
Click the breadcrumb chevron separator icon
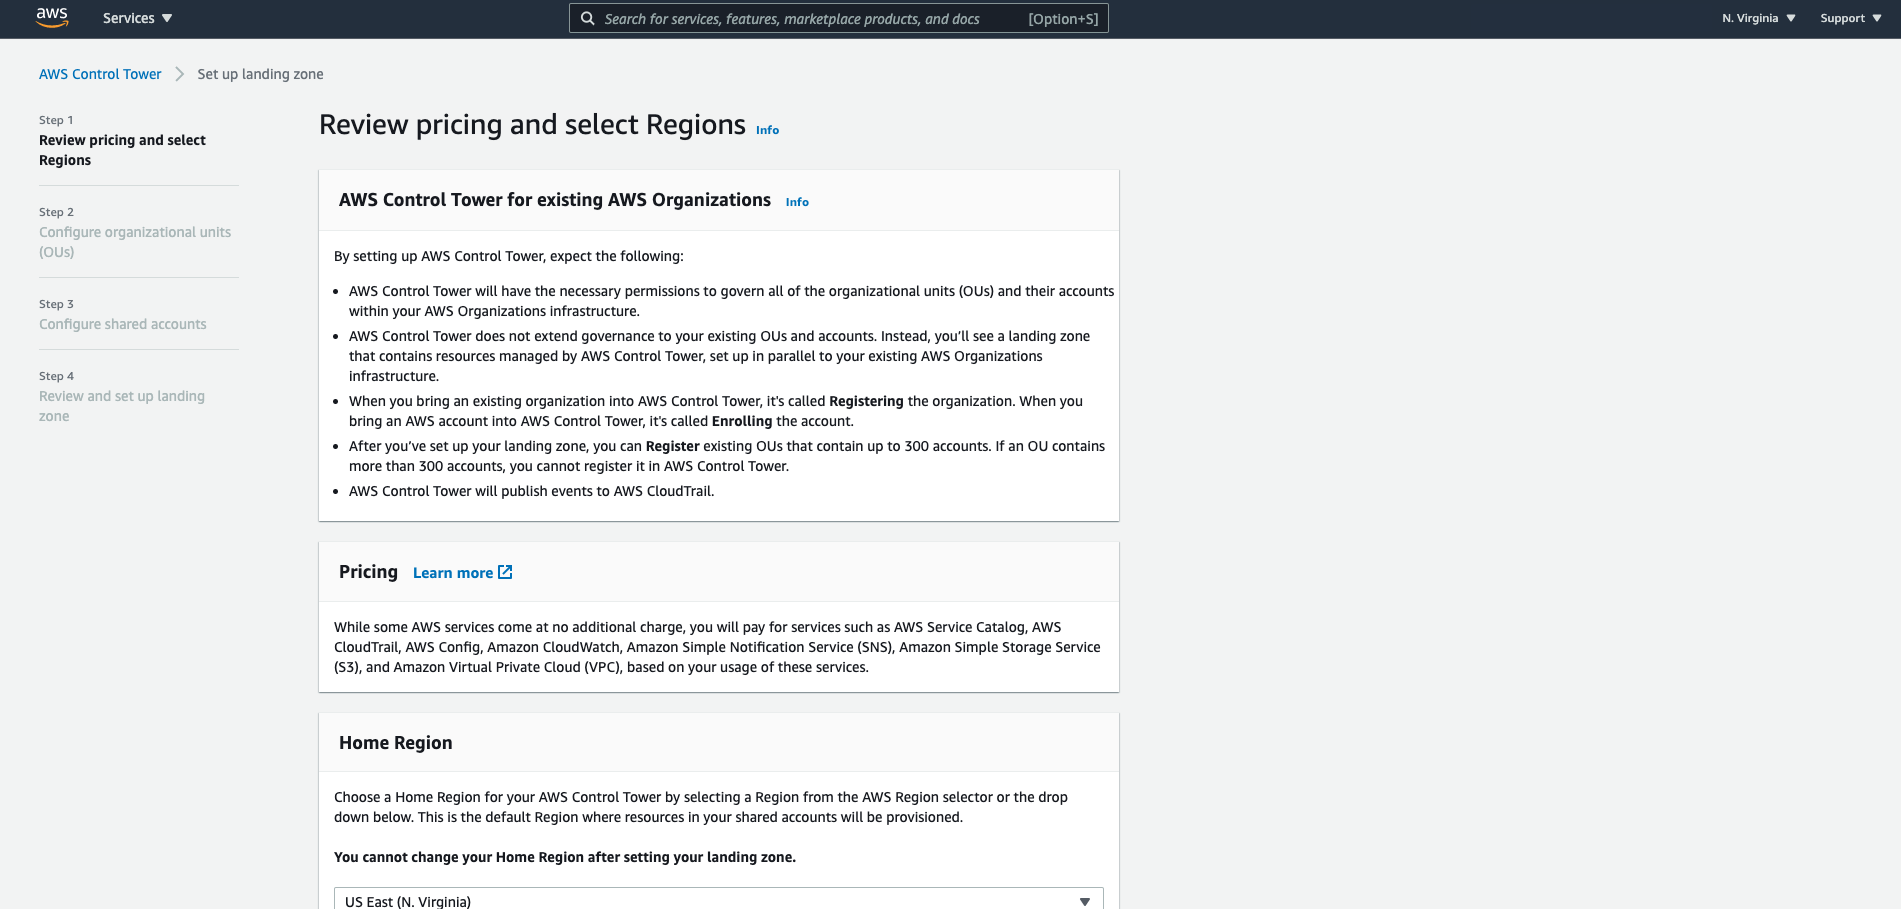click(180, 74)
